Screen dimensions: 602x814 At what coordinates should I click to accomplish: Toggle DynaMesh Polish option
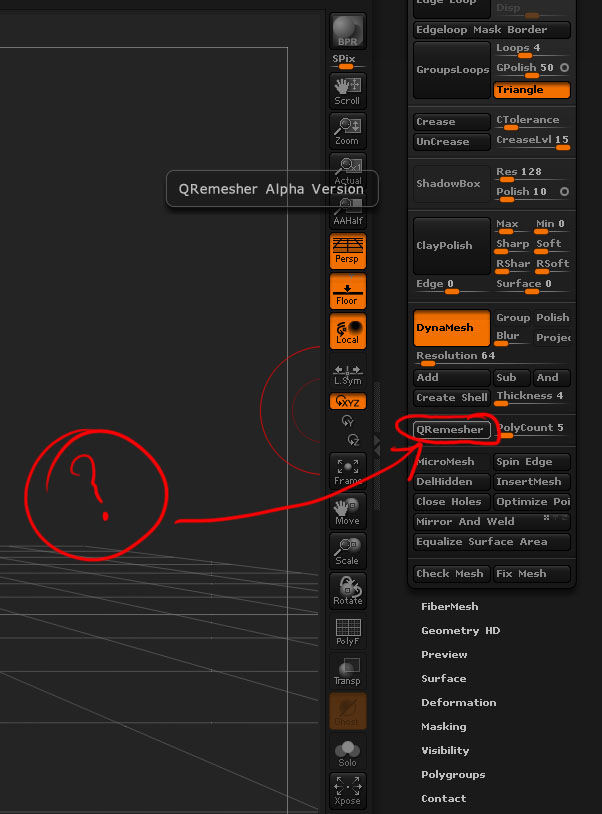pyautogui.click(x=553, y=317)
